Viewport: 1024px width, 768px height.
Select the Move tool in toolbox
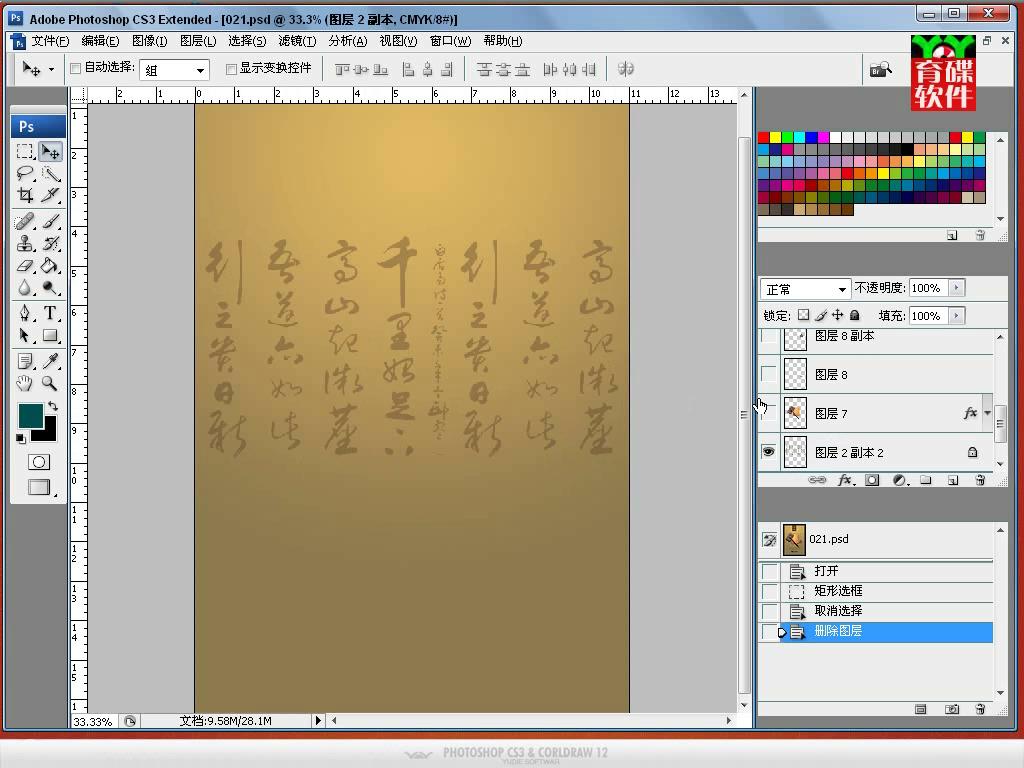tap(50, 152)
